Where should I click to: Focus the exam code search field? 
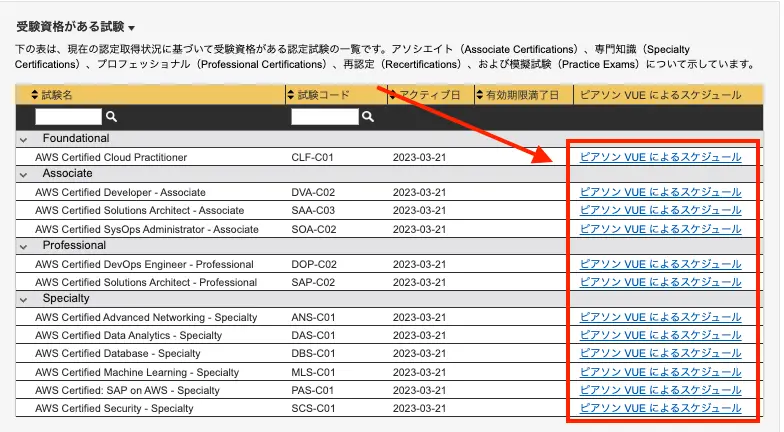click(325, 116)
